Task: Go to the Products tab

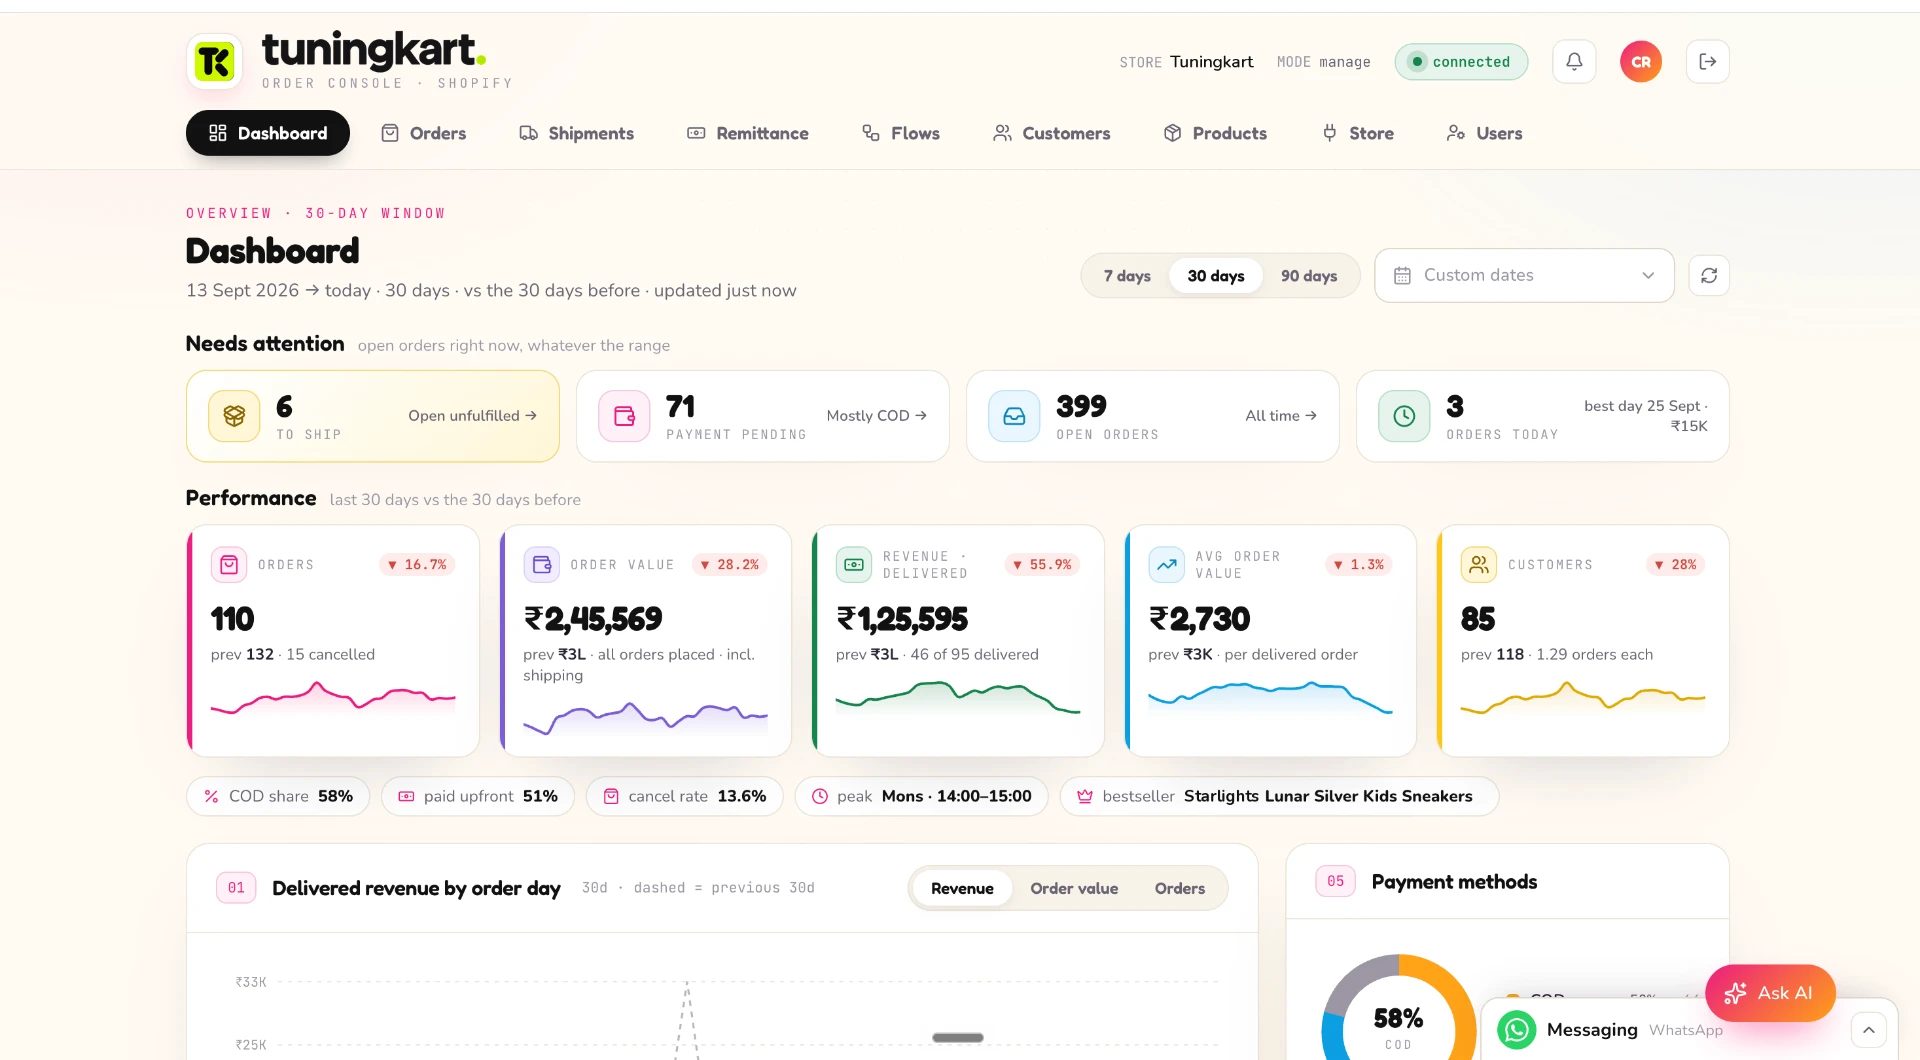Action: 1215,133
